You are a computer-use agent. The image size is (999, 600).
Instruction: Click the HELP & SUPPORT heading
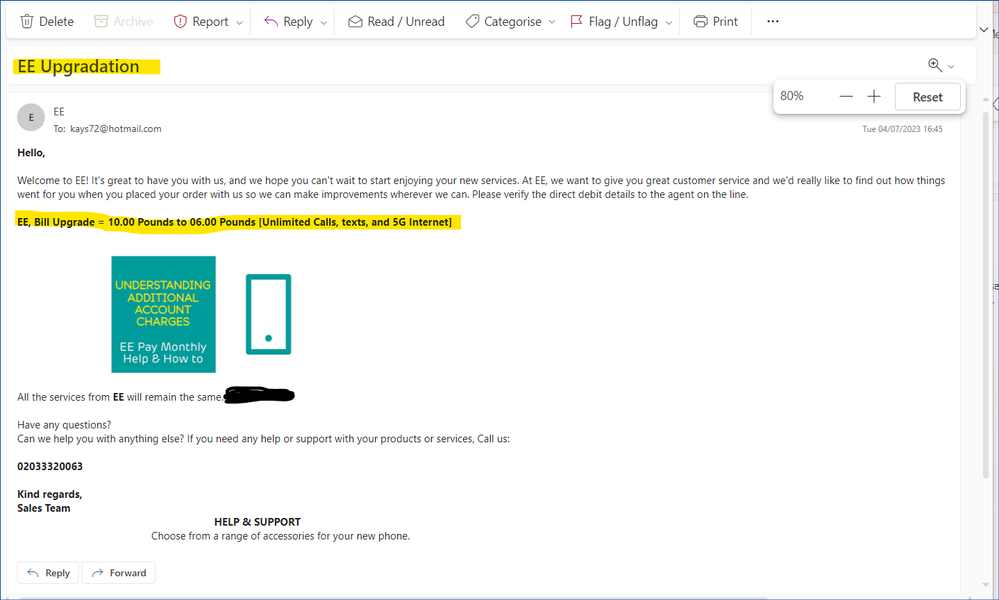[x=257, y=522]
